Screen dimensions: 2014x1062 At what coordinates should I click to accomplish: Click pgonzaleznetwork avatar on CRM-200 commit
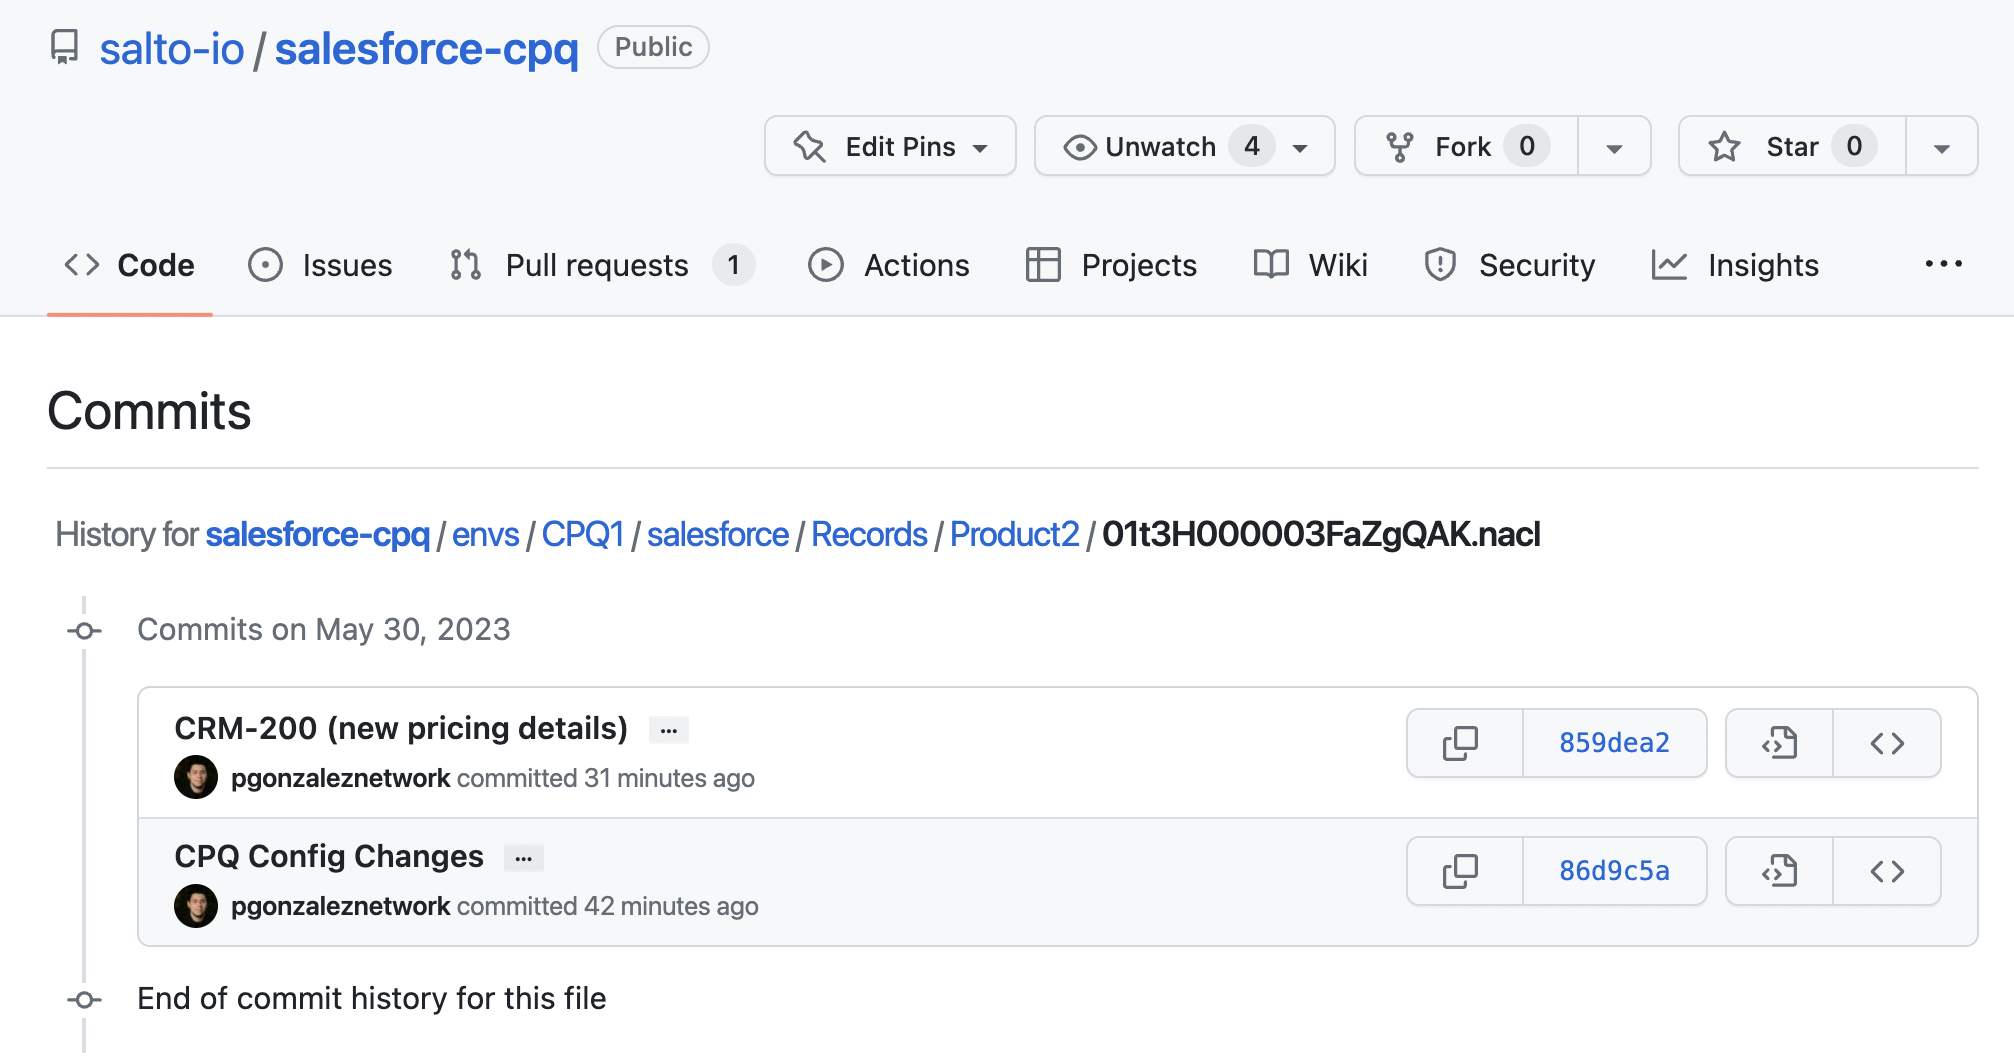coord(196,777)
